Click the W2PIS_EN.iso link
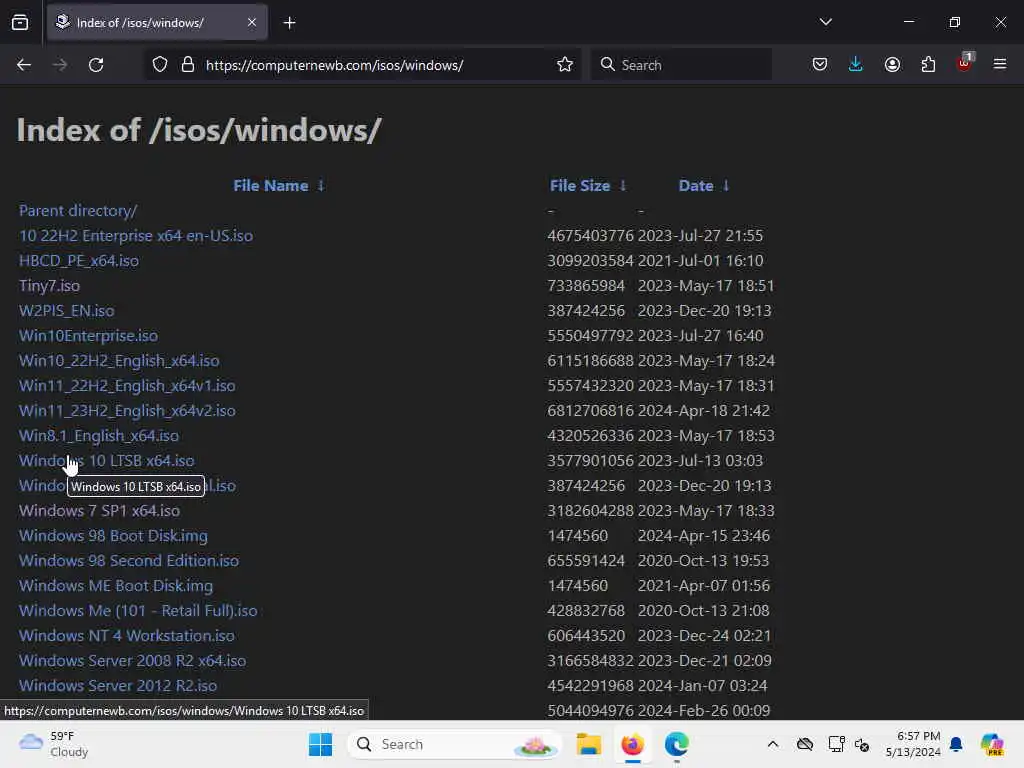 pyautogui.click(x=67, y=311)
